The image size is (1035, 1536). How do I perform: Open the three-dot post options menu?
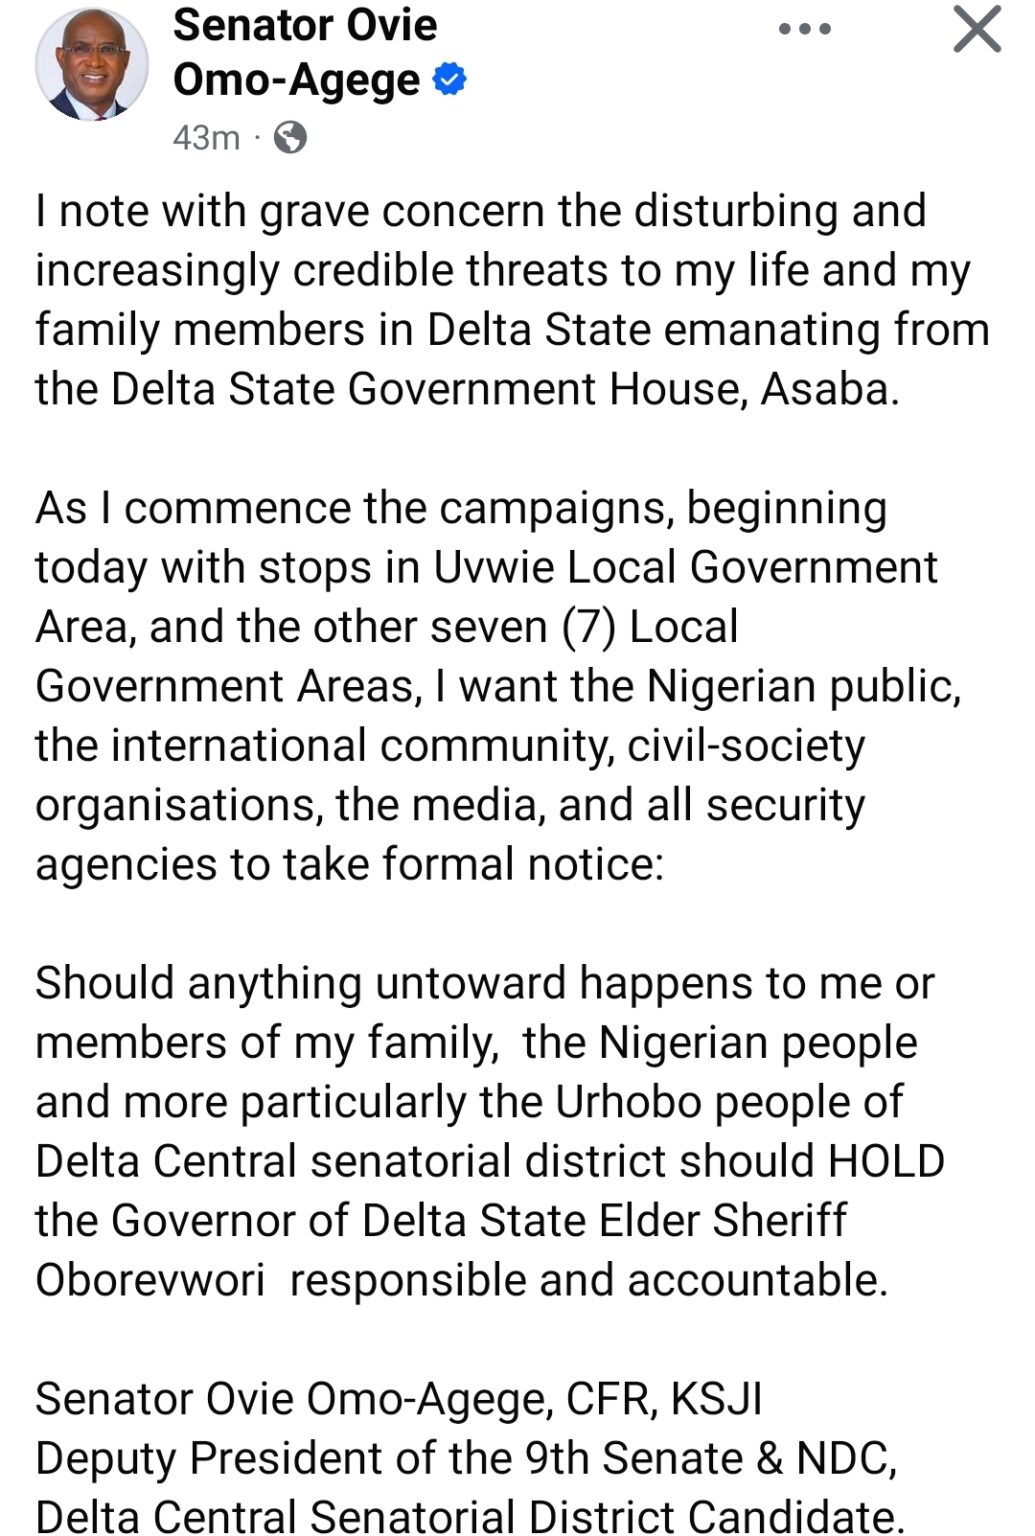(x=804, y=30)
